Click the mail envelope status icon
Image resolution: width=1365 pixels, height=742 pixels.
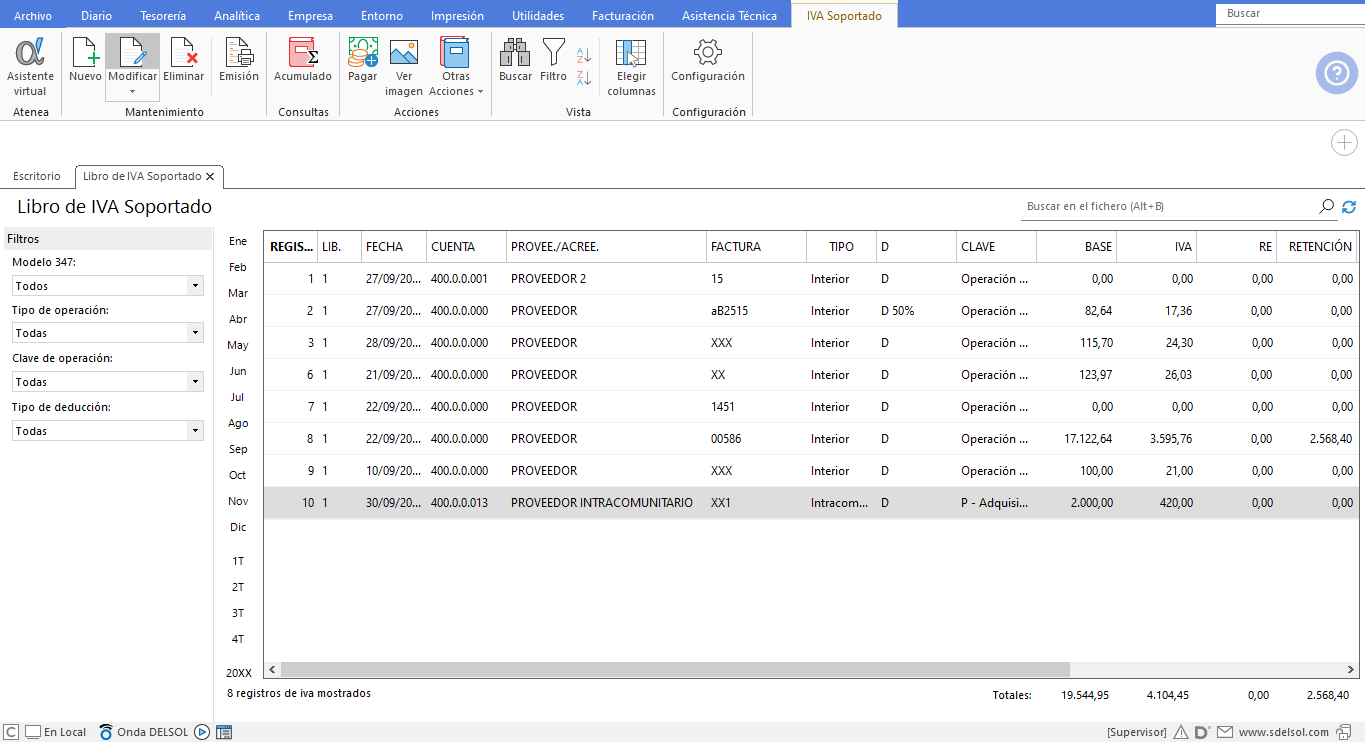pyautogui.click(x=1224, y=732)
